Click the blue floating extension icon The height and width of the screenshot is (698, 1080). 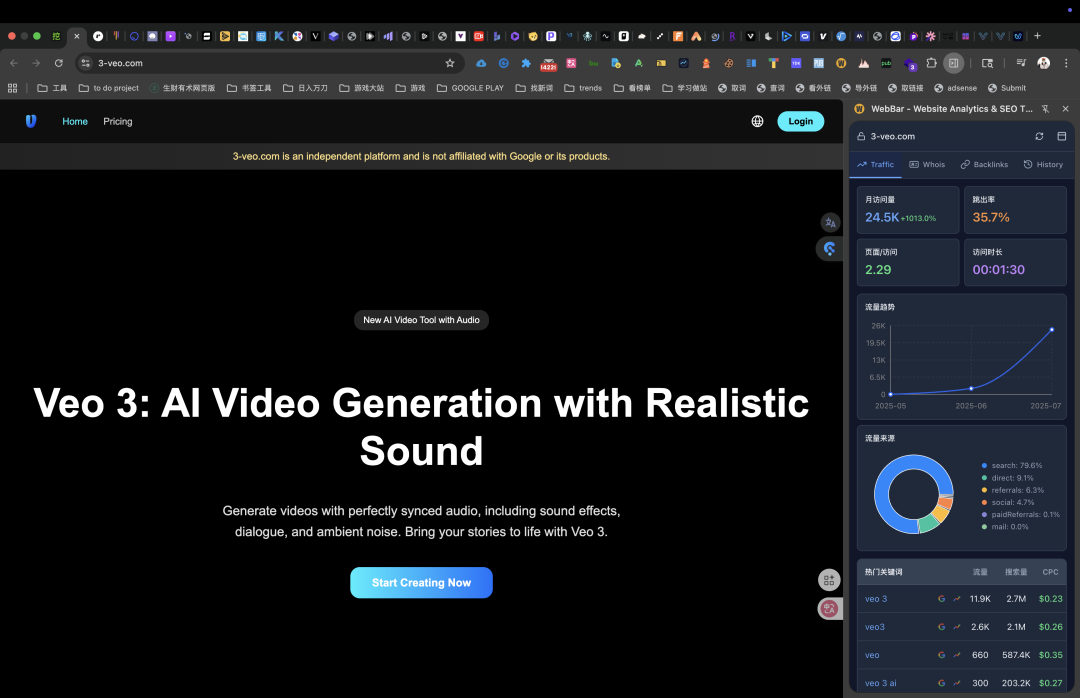829,249
